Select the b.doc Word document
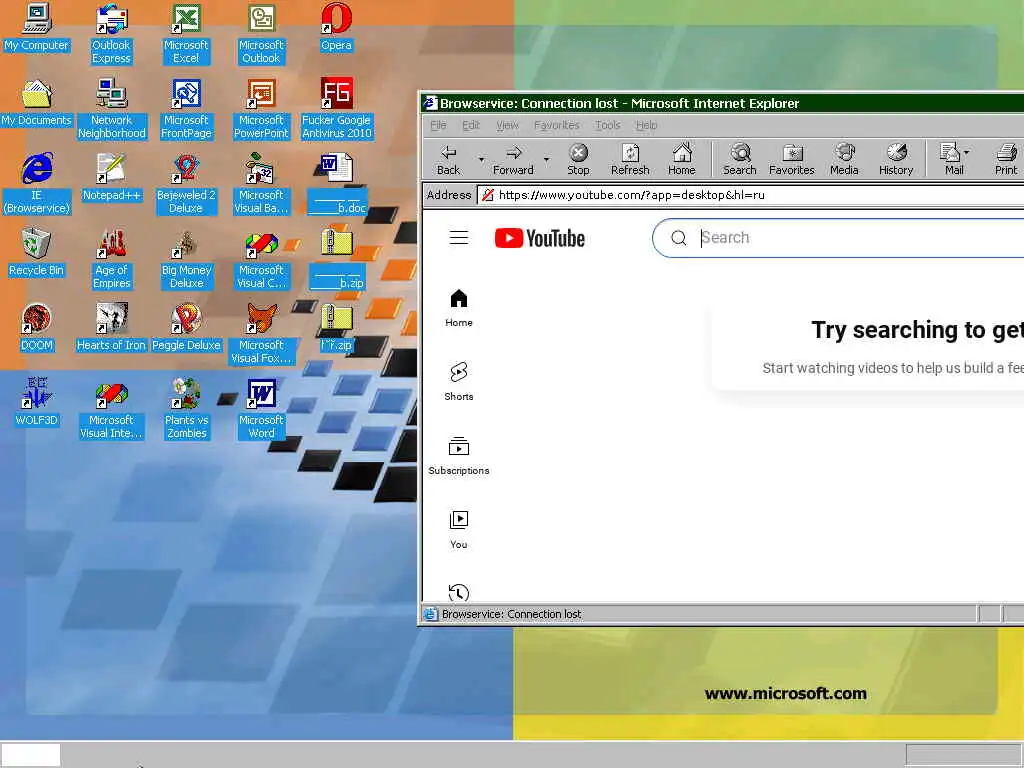This screenshot has height=768, width=1024. pos(337,184)
